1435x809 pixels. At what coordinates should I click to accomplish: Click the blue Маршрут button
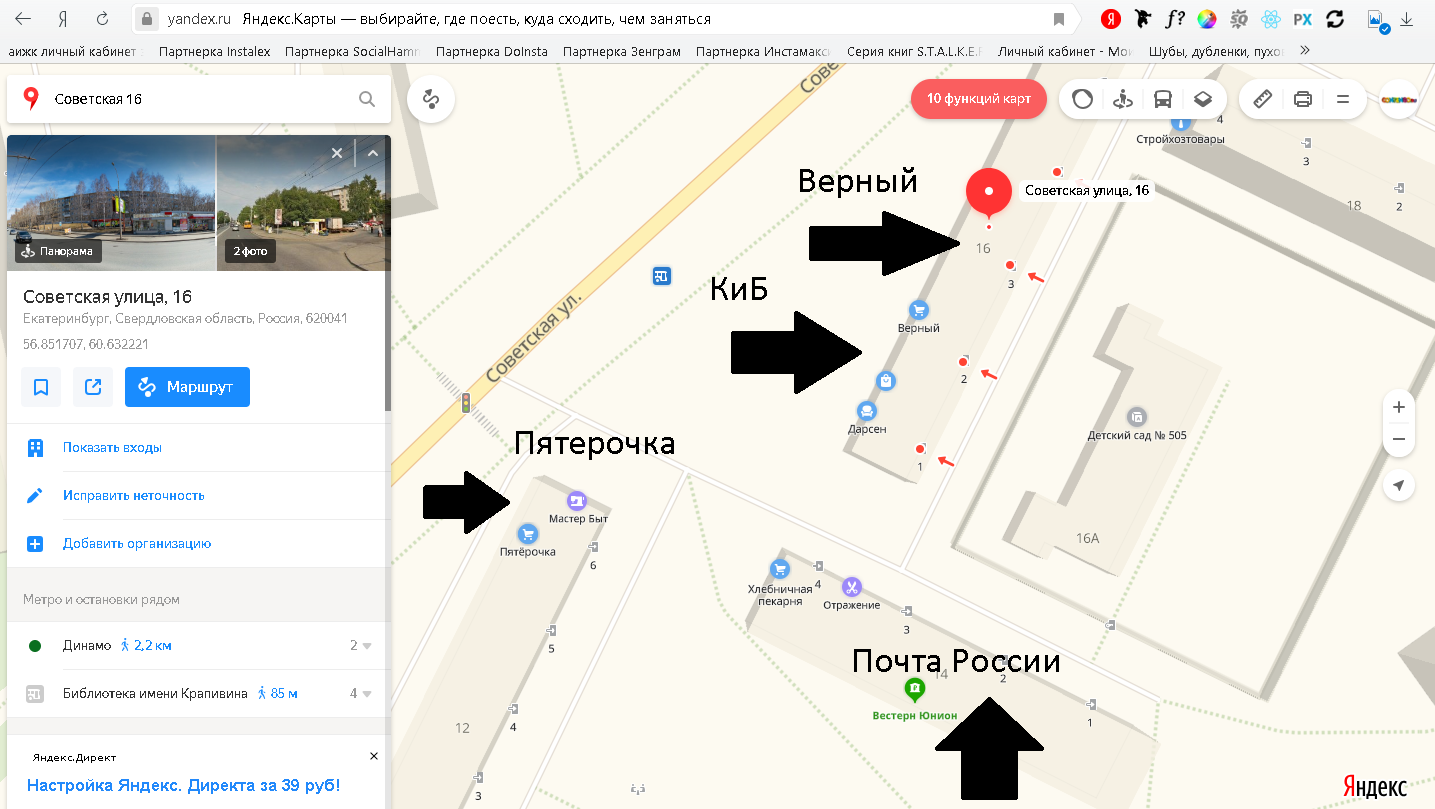[x=187, y=387]
